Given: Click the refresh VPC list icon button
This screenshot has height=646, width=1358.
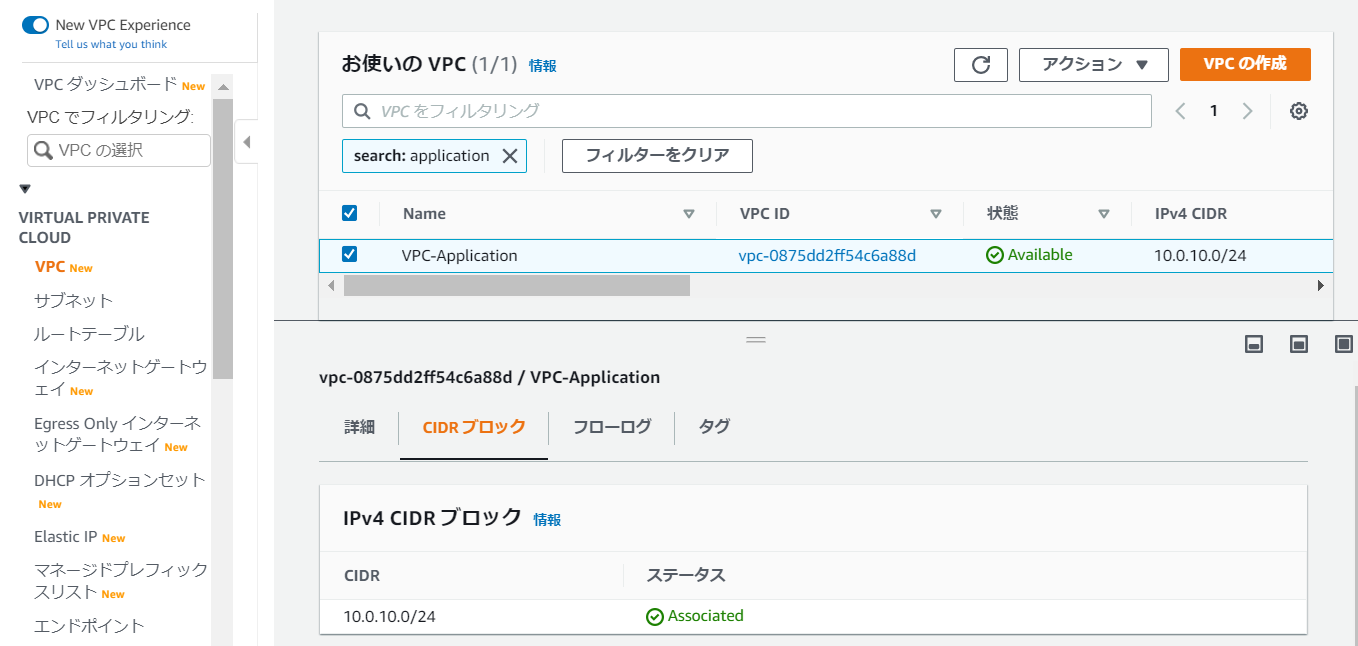Looking at the screenshot, I should click(x=981, y=65).
